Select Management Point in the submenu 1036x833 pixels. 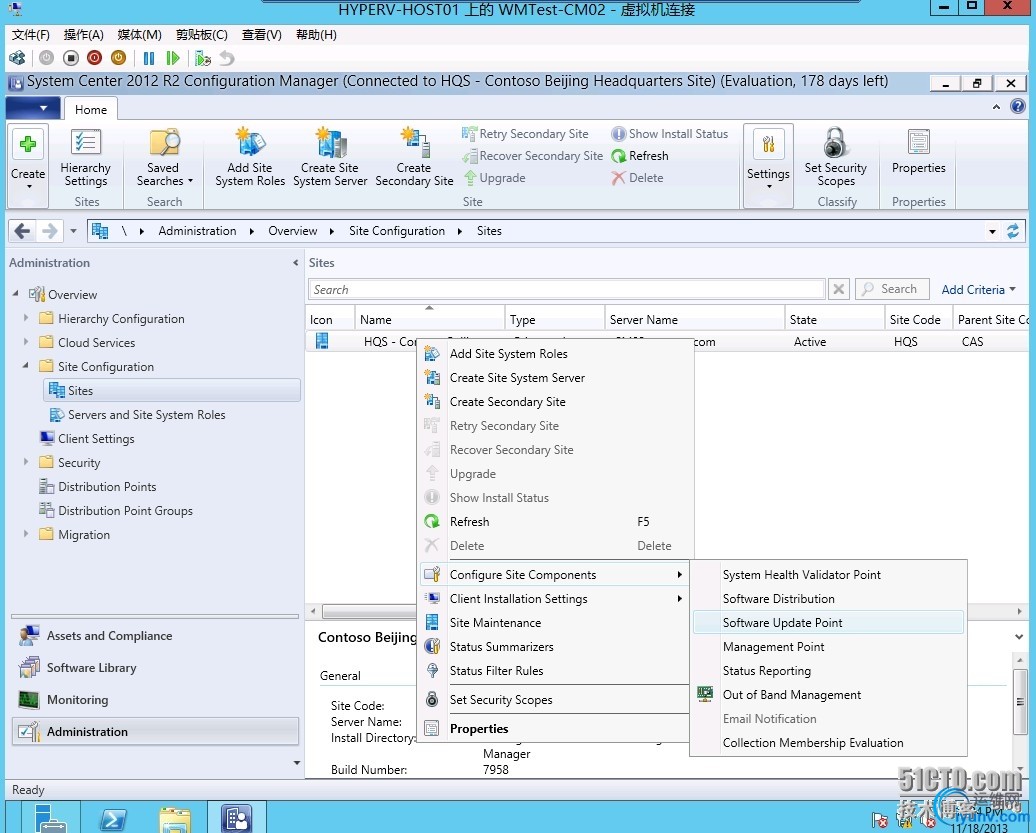pyautogui.click(x=829, y=647)
